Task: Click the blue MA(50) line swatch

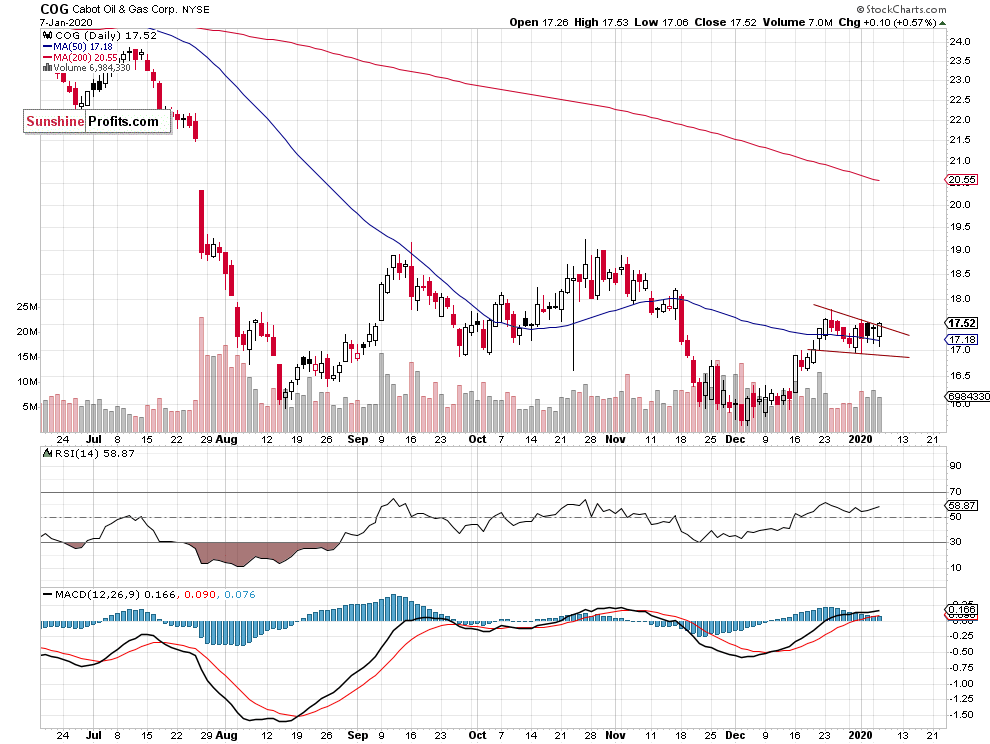Action: (47, 47)
